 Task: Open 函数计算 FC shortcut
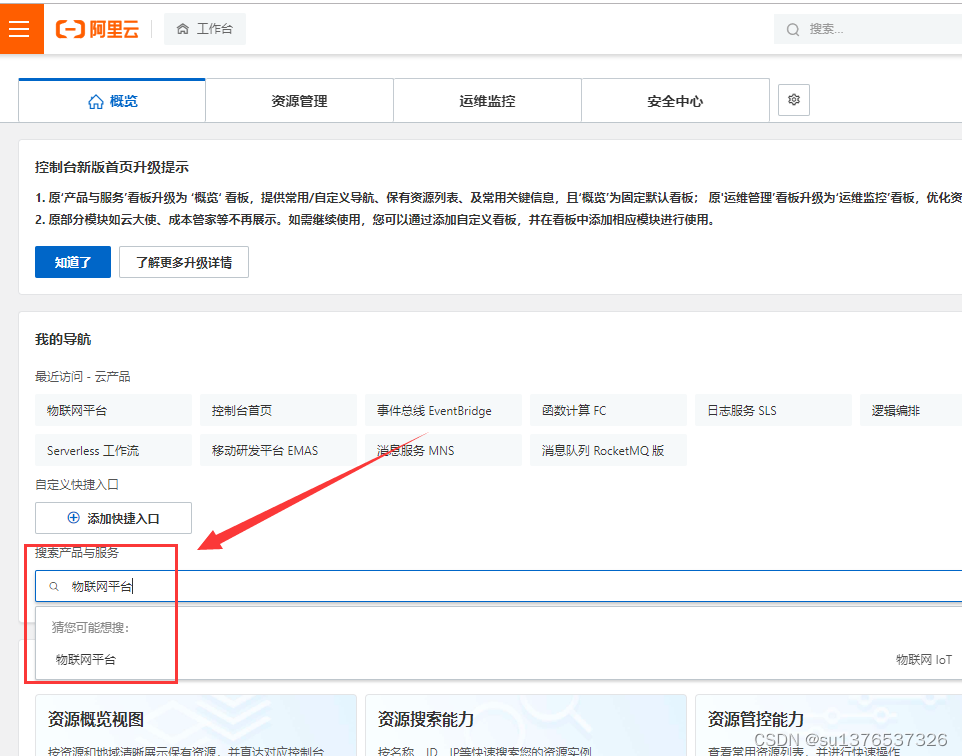tap(609, 411)
